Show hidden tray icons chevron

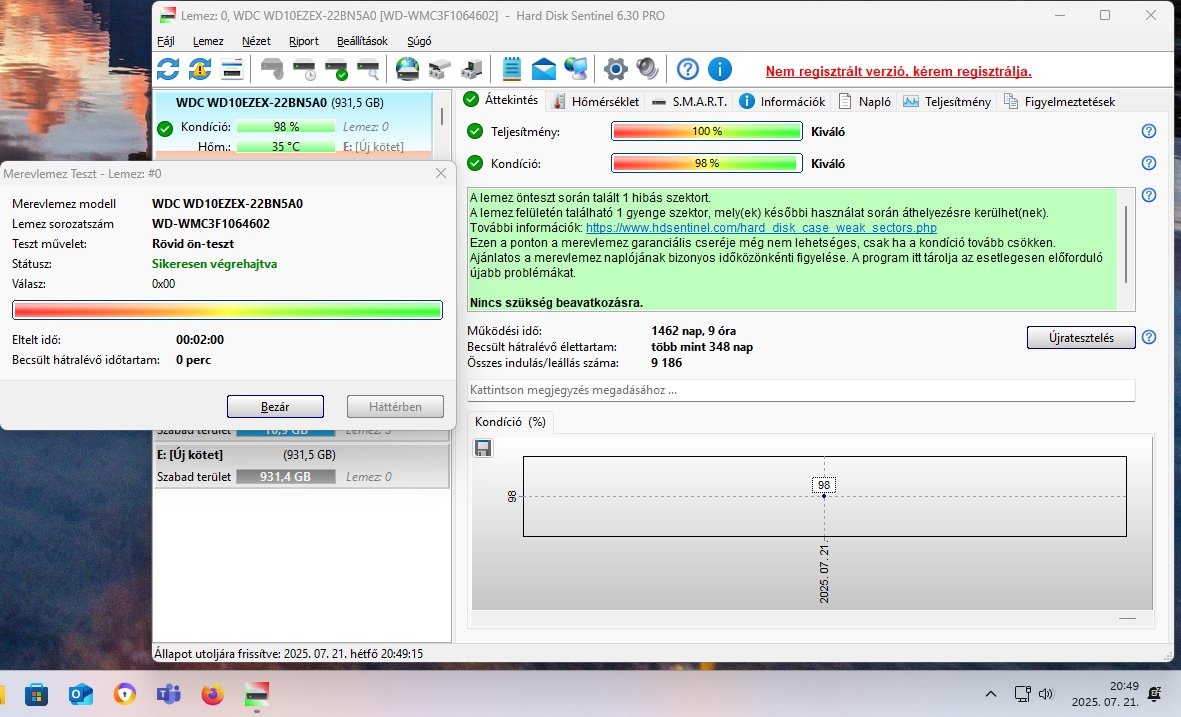(x=990, y=694)
